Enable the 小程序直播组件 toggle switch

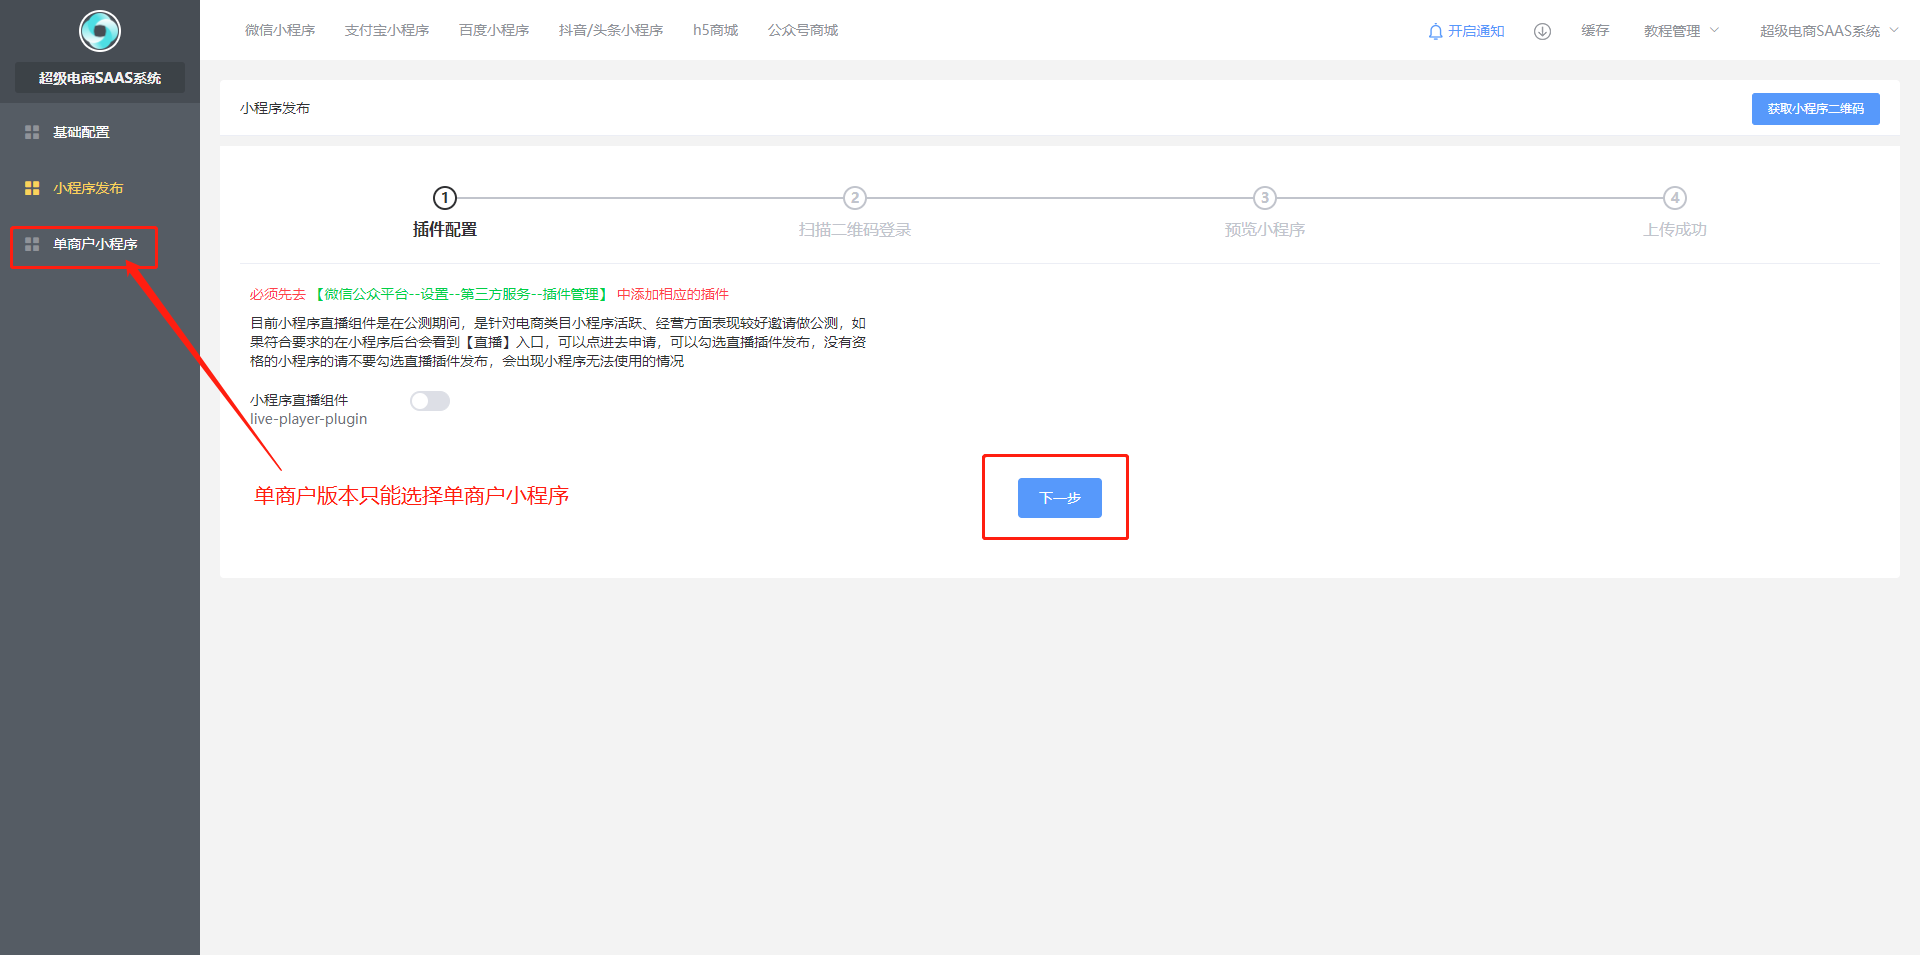point(430,401)
